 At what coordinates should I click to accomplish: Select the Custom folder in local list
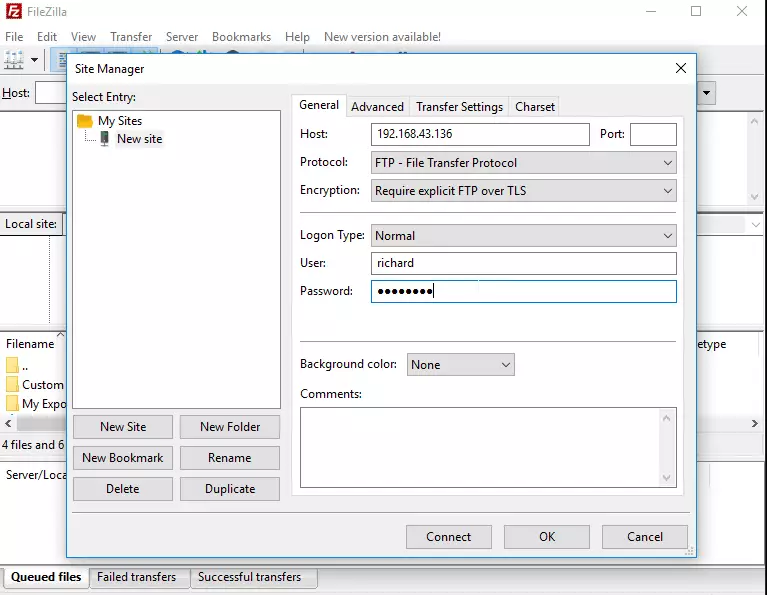(35, 385)
